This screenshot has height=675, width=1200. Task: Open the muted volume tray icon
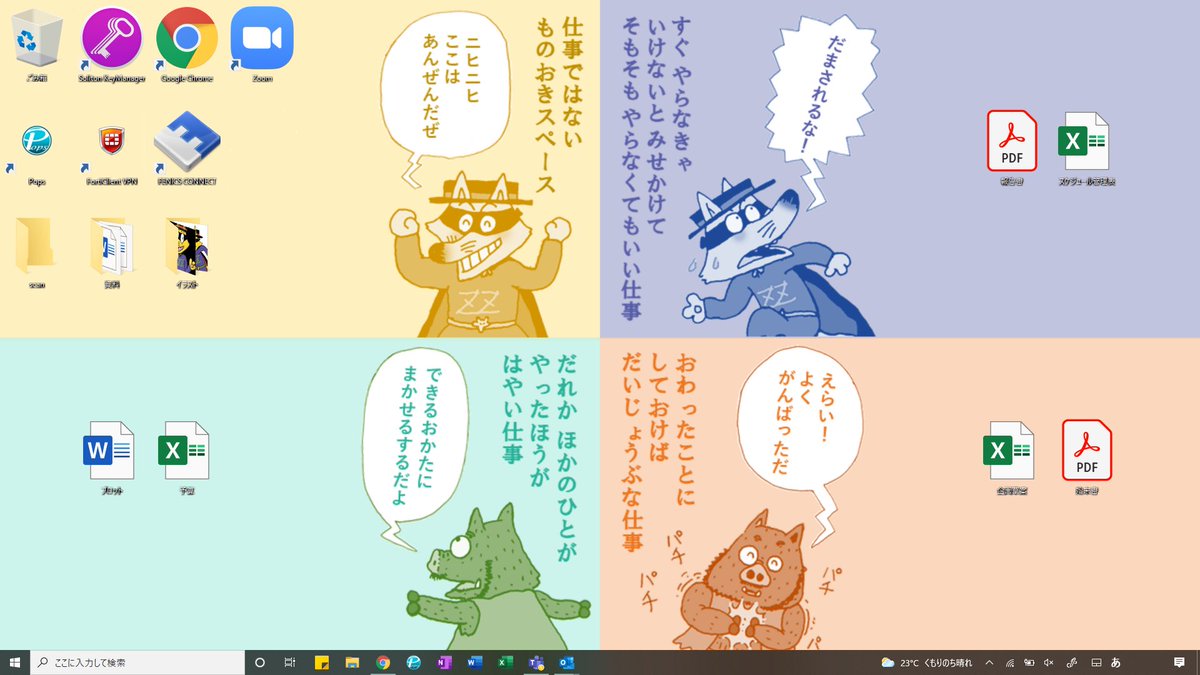tap(1048, 662)
